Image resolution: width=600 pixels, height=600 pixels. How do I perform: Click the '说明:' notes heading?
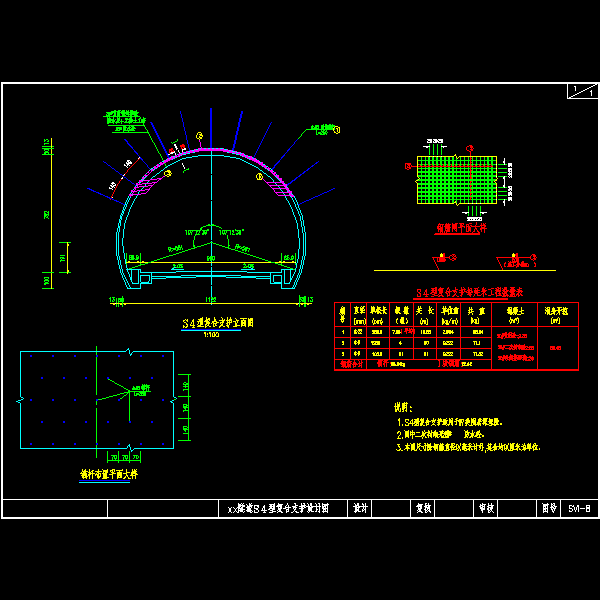coord(404,408)
